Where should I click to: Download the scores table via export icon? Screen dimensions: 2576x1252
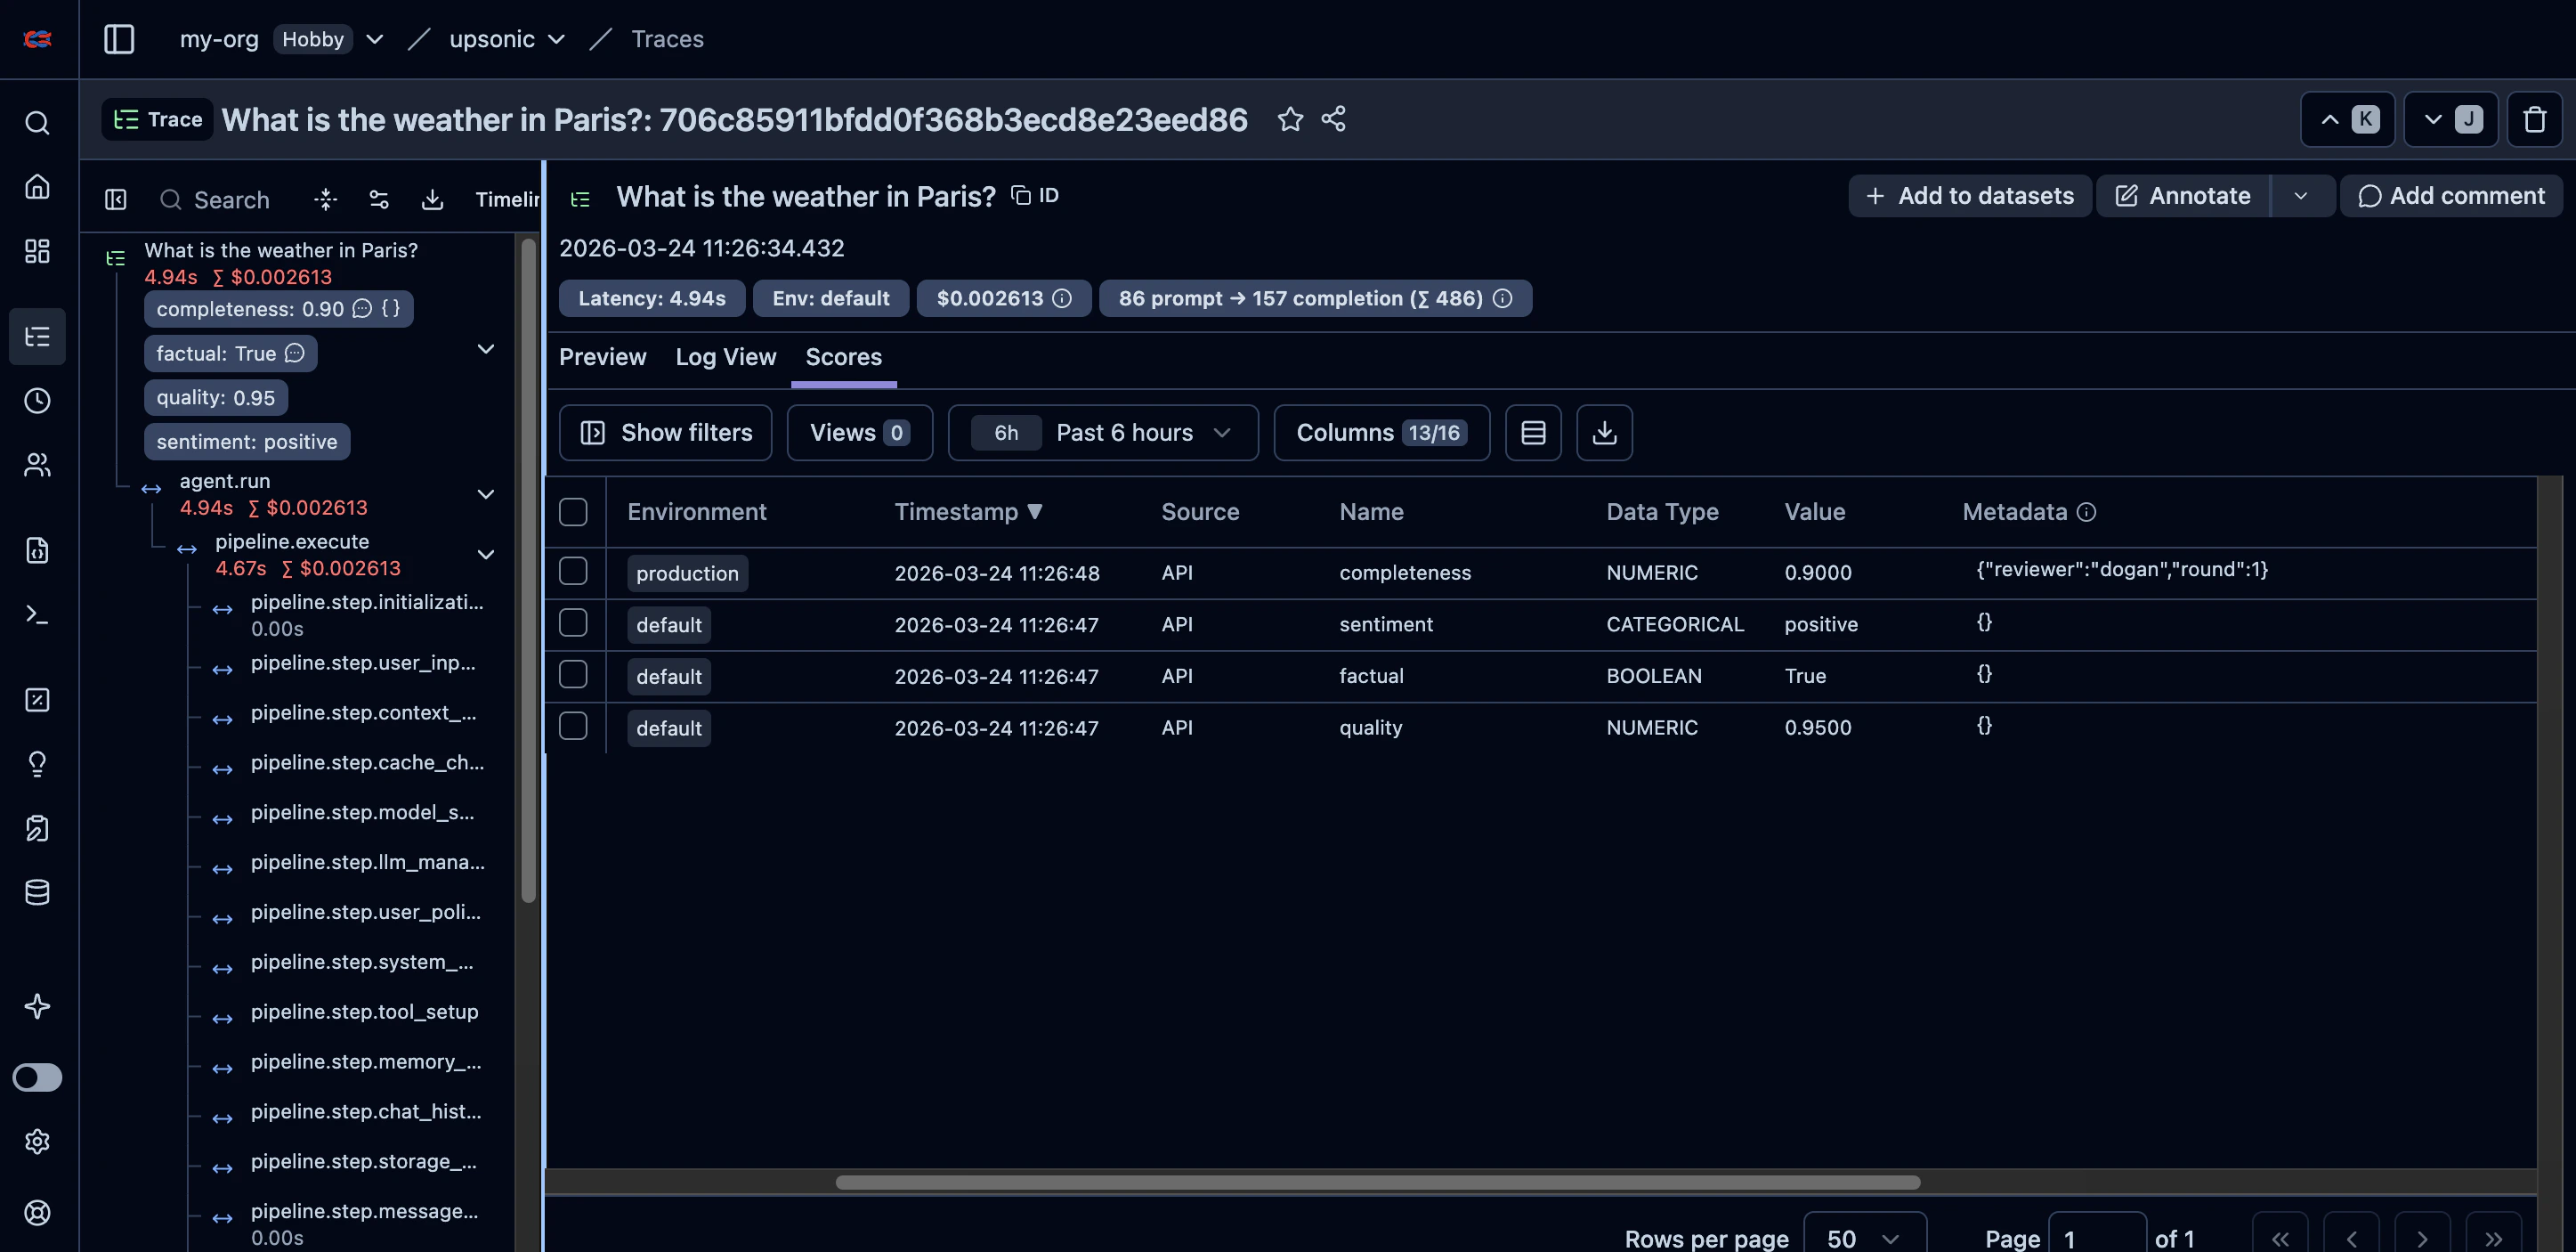1604,432
